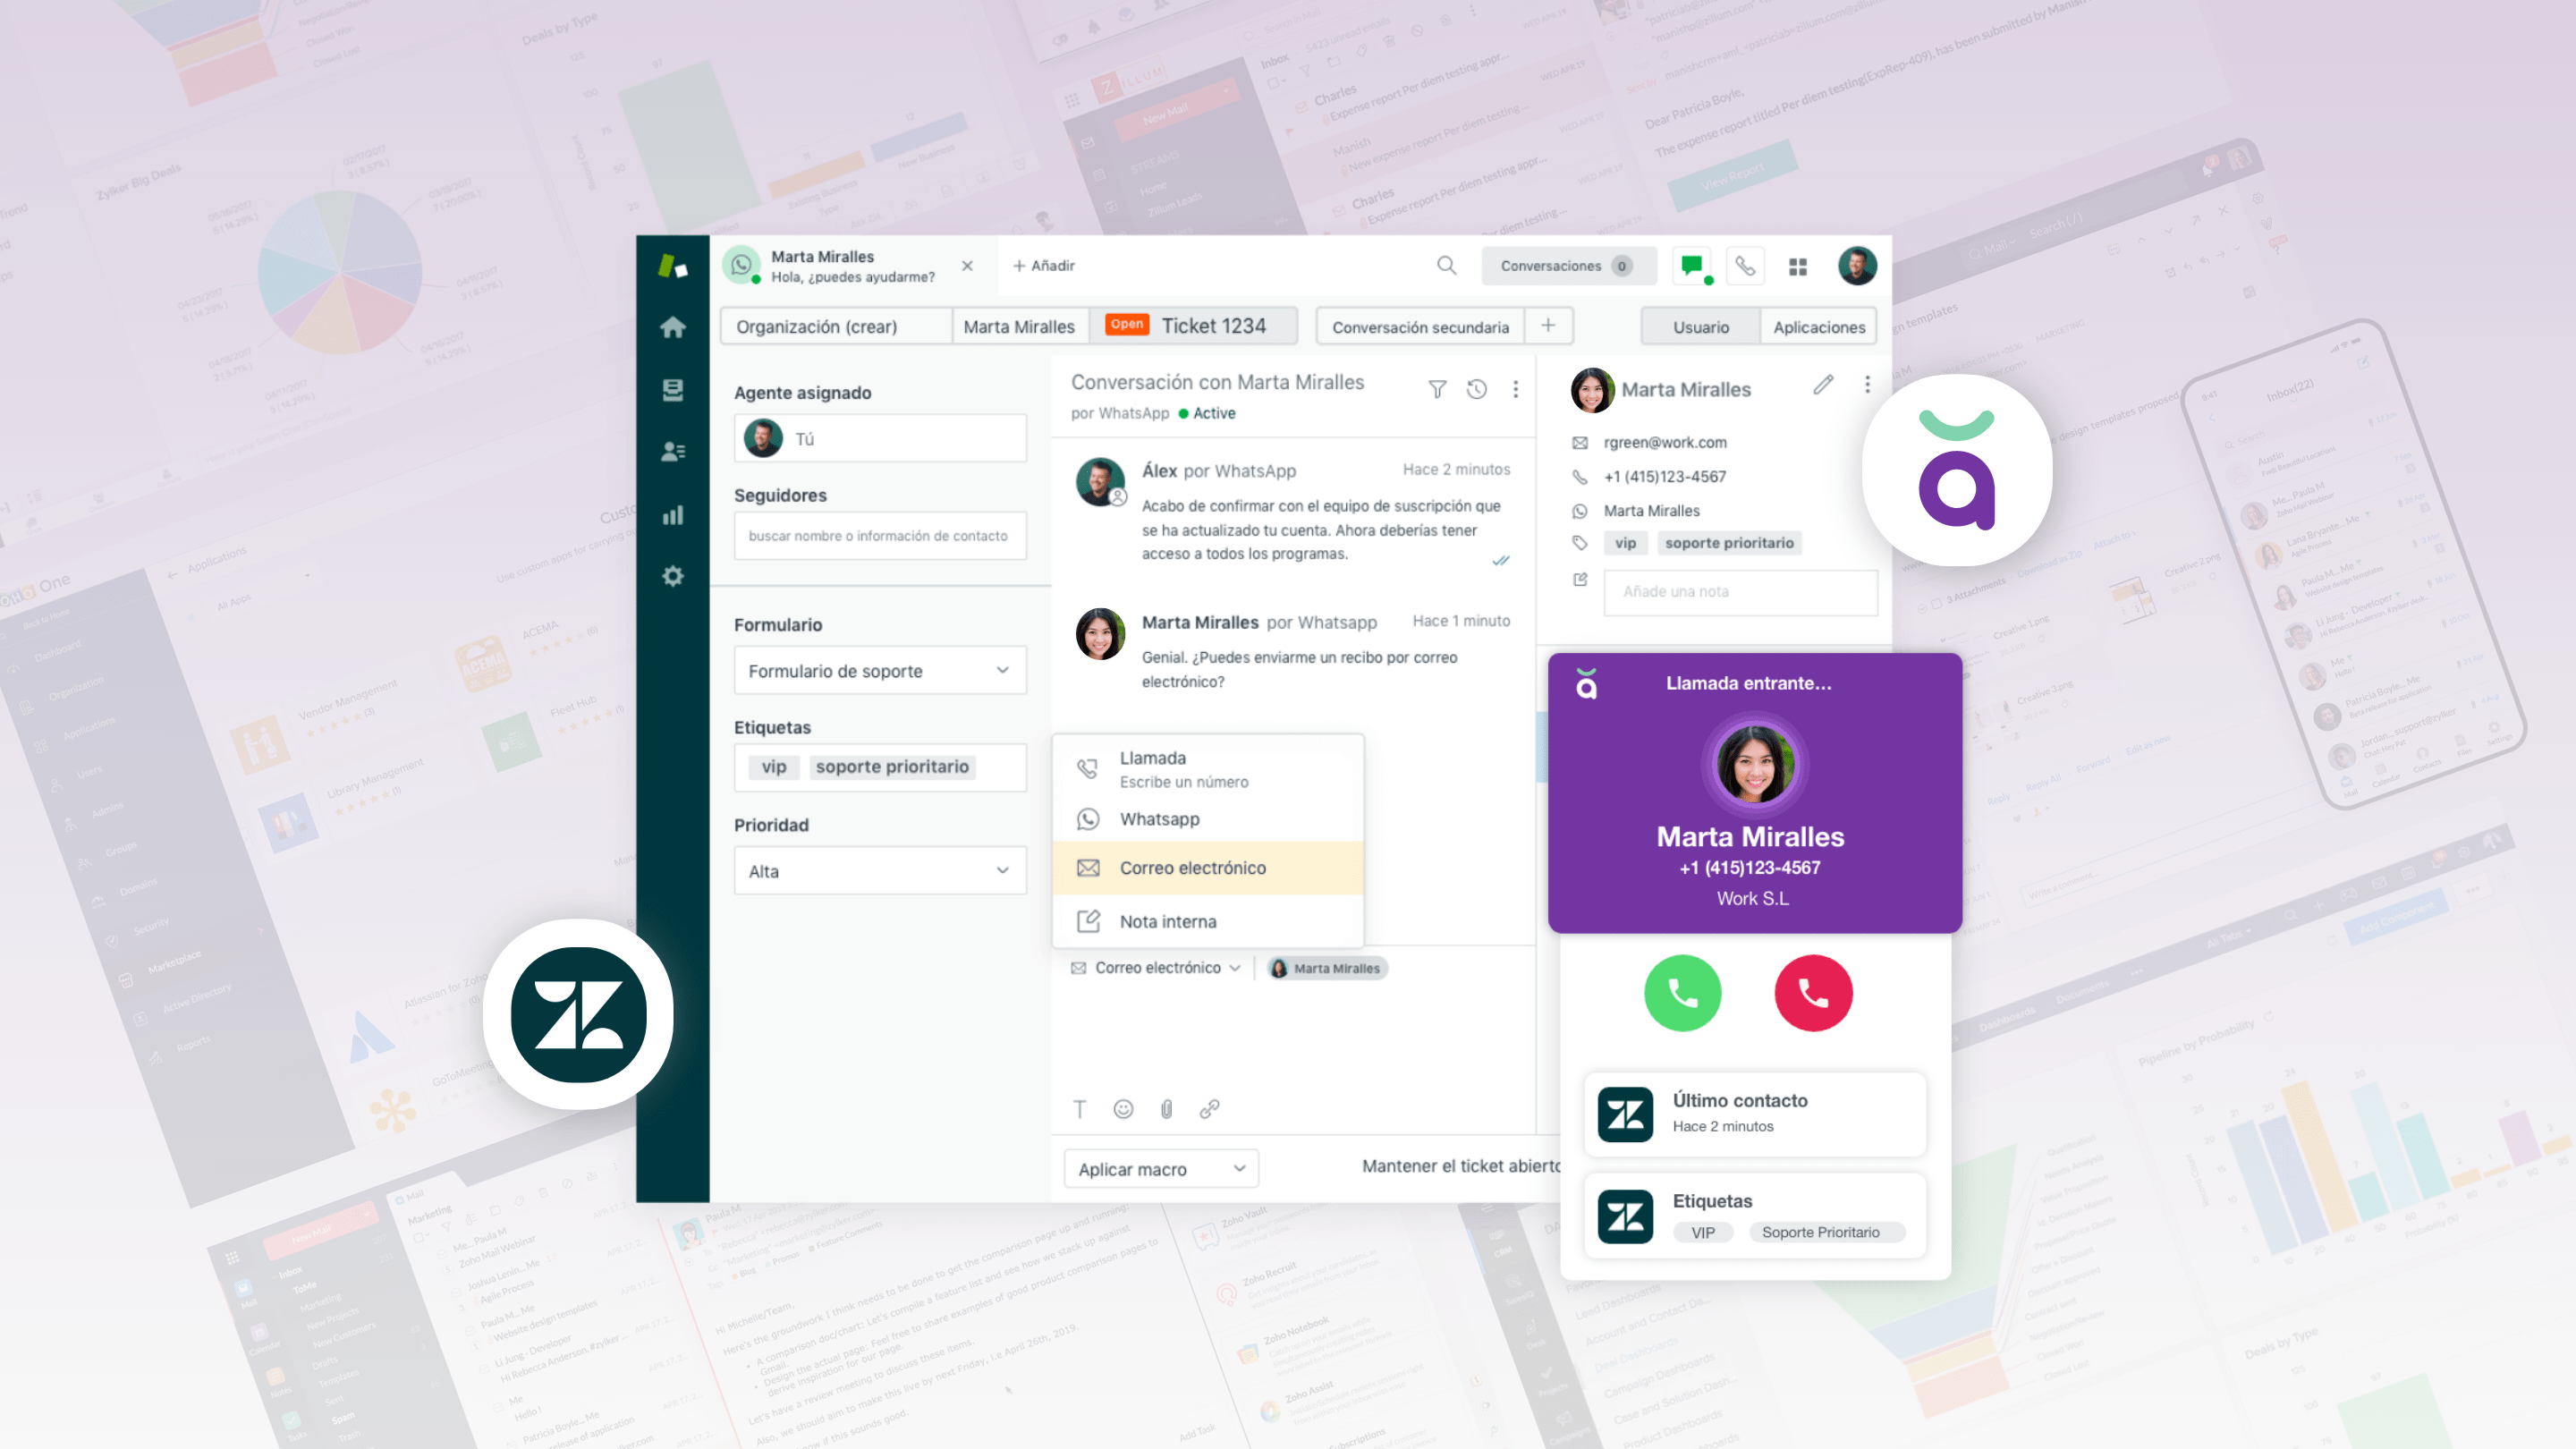
Task: Open the Aplicar macro dropdown
Action: pos(1161,1169)
